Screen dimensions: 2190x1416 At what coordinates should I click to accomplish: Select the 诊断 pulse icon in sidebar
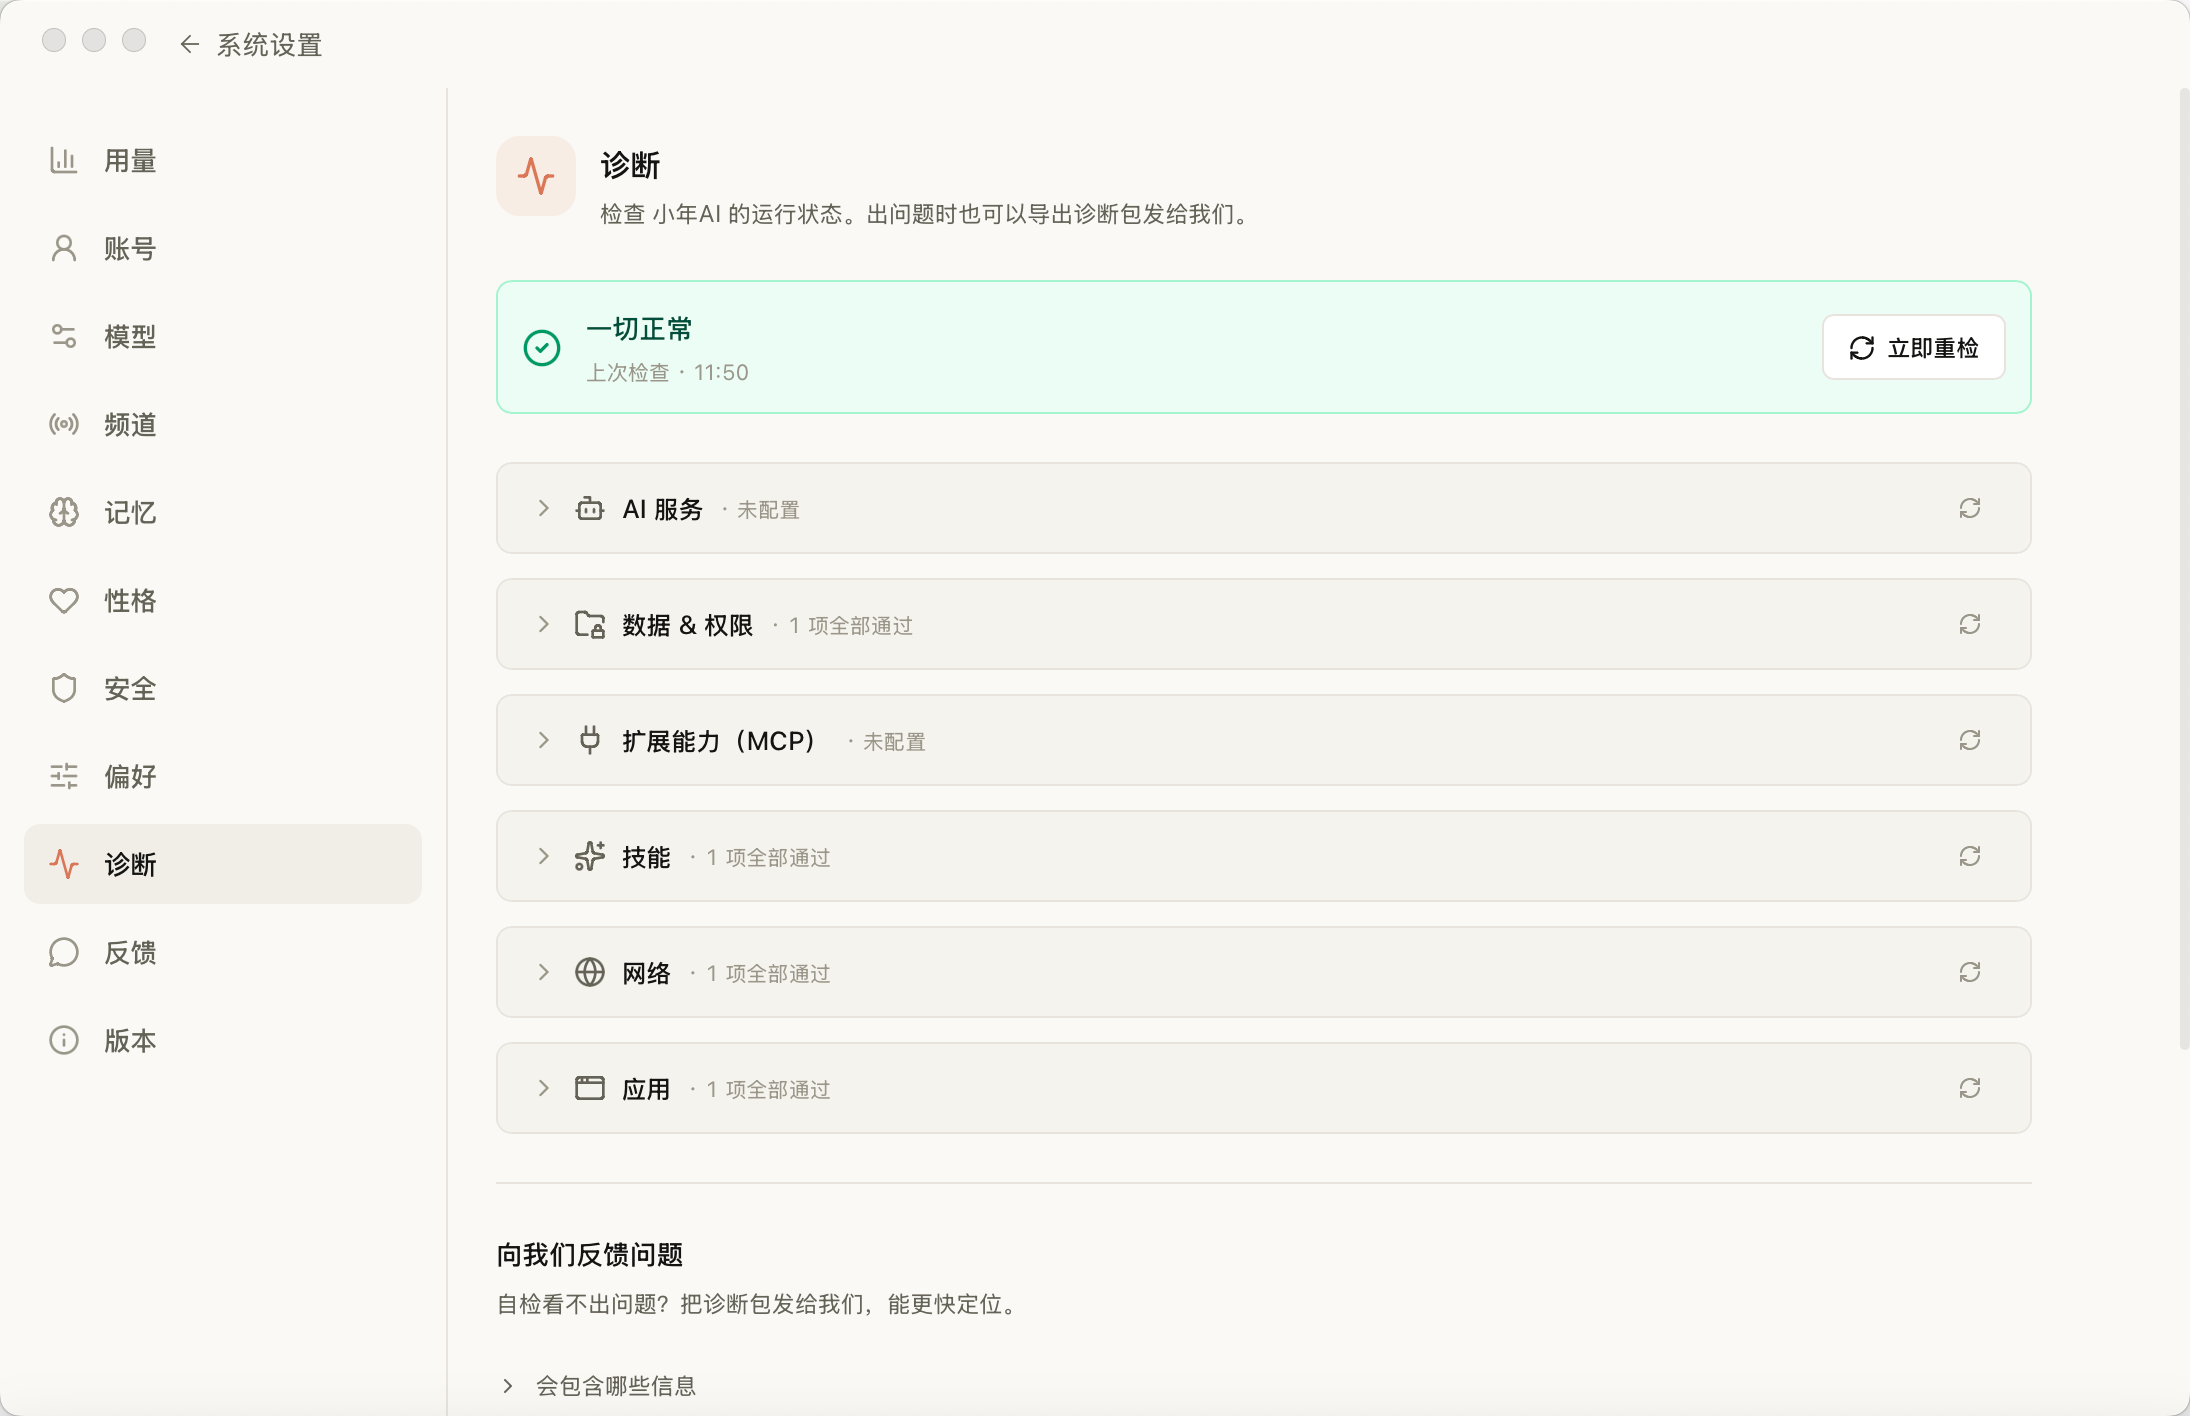(64, 864)
